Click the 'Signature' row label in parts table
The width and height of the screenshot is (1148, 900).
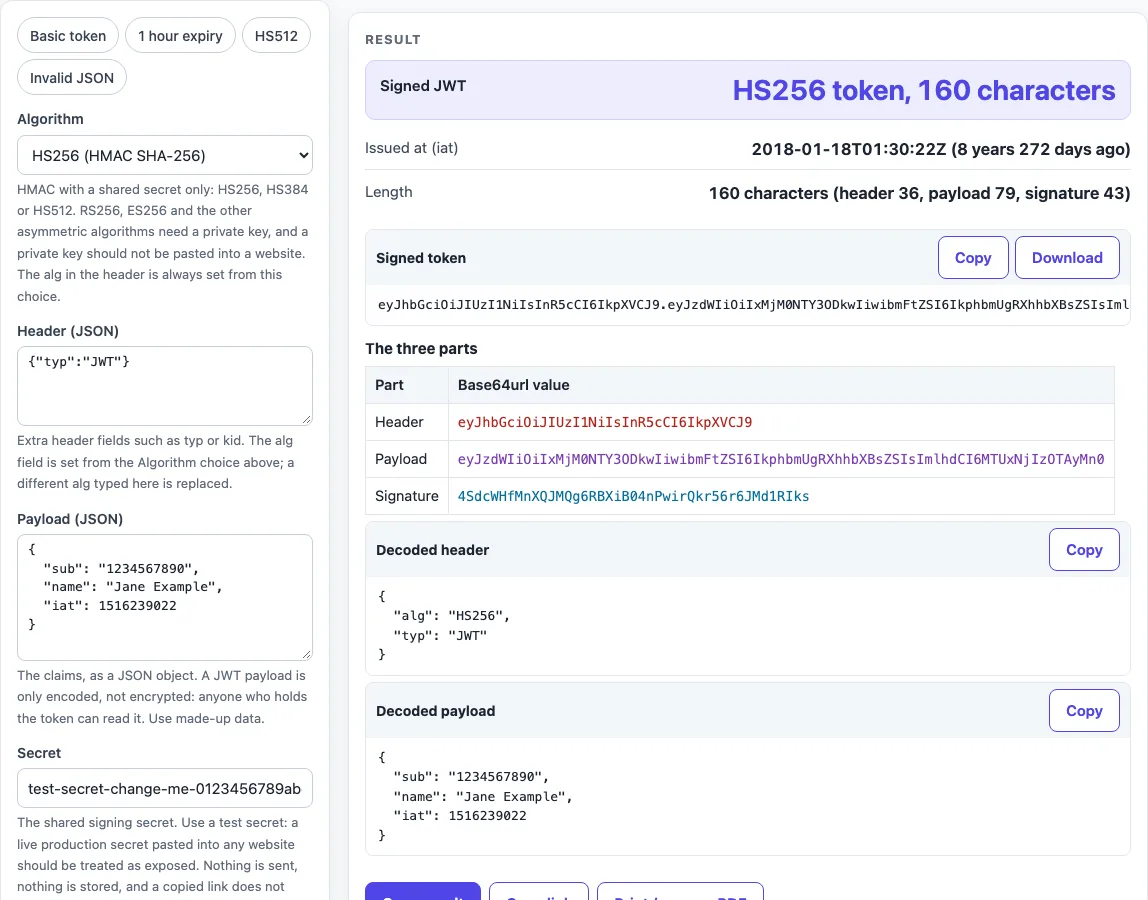(x=406, y=497)
